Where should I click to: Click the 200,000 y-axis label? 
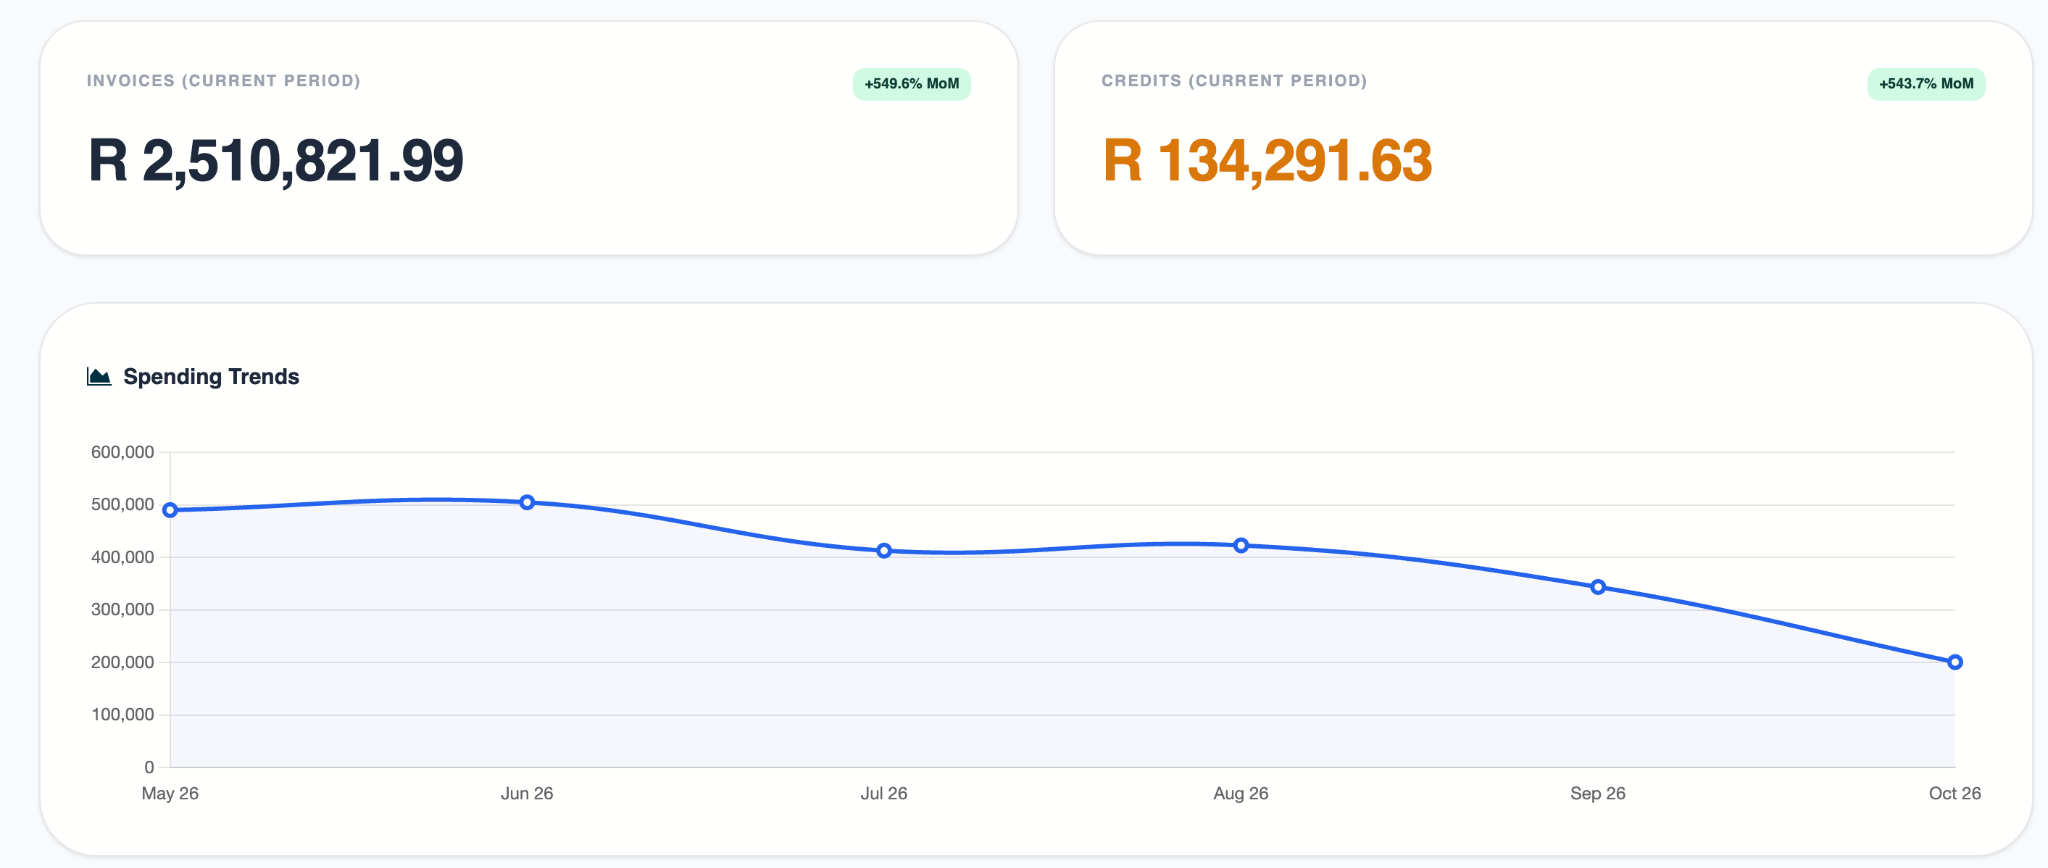point(122,662)
